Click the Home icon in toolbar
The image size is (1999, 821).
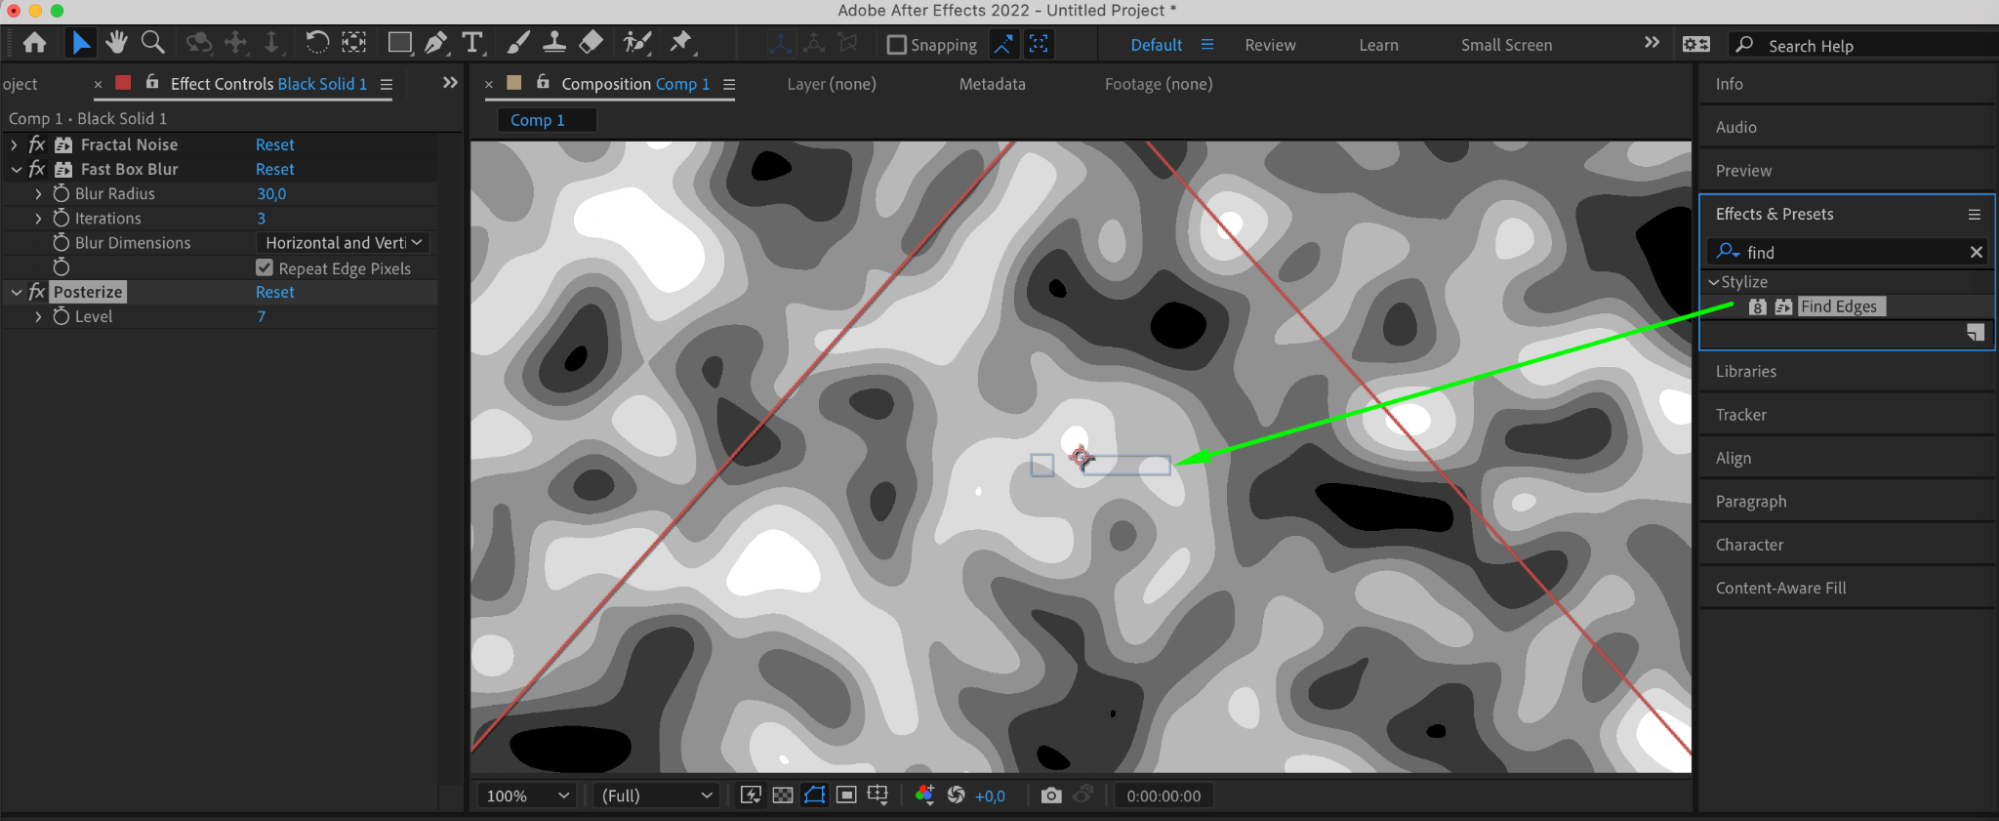click(35, 42)
